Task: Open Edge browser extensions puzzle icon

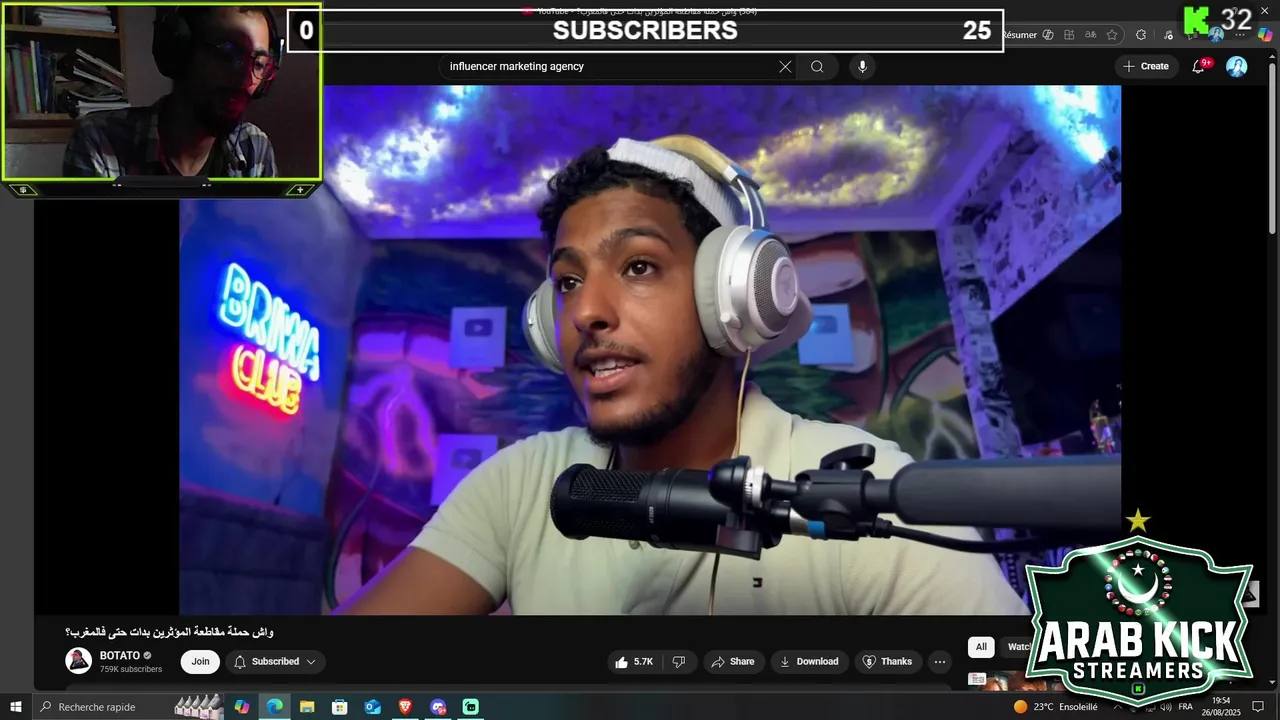Action: (x=1141, y=35)
